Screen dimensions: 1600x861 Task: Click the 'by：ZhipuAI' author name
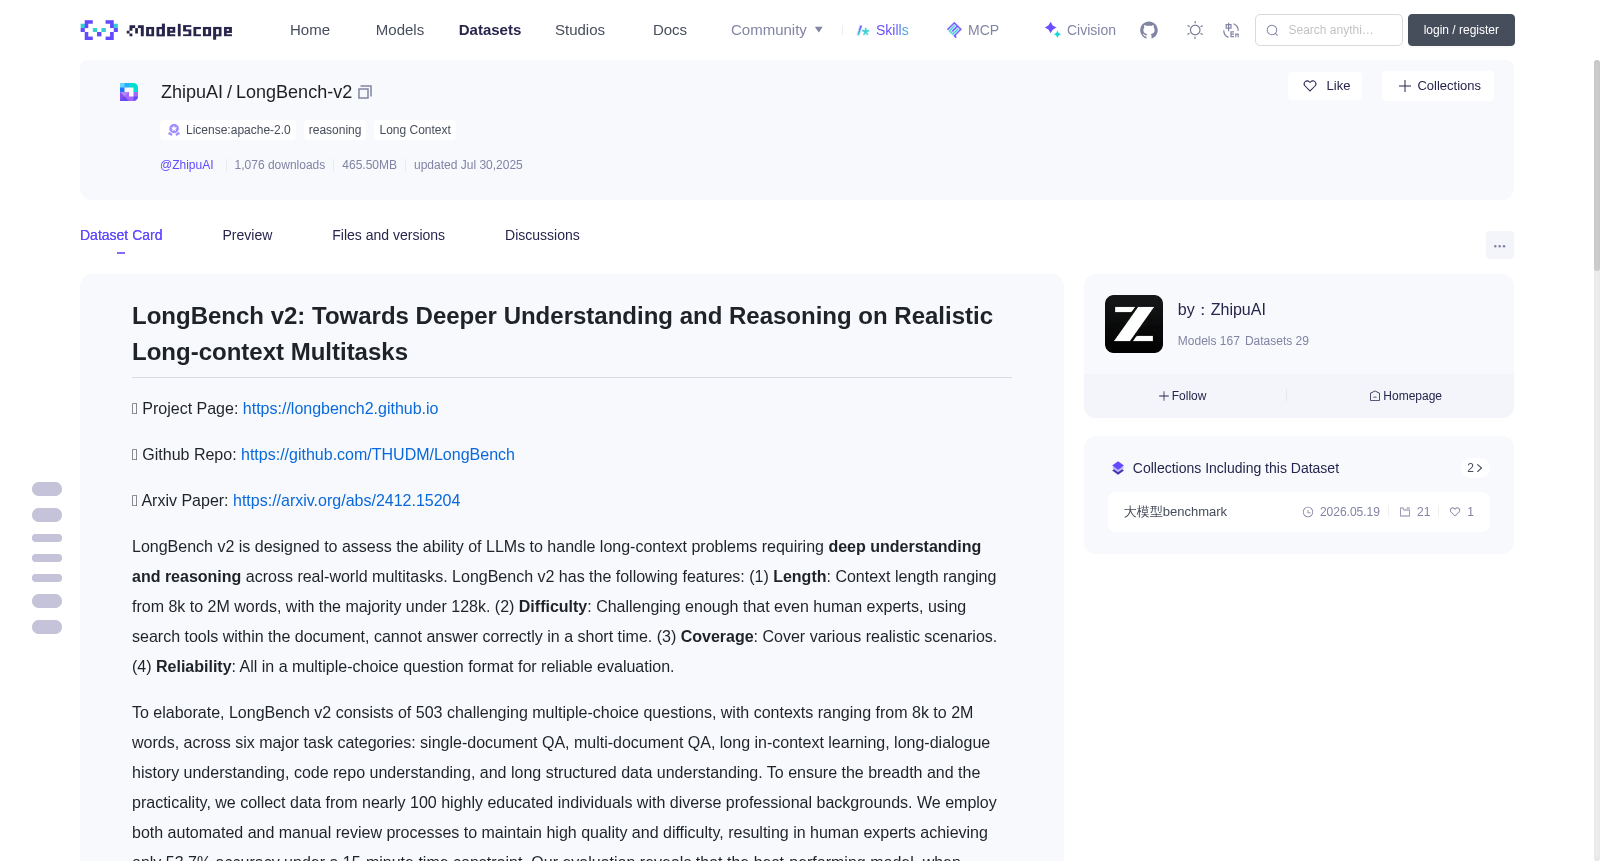point(1222,310)
